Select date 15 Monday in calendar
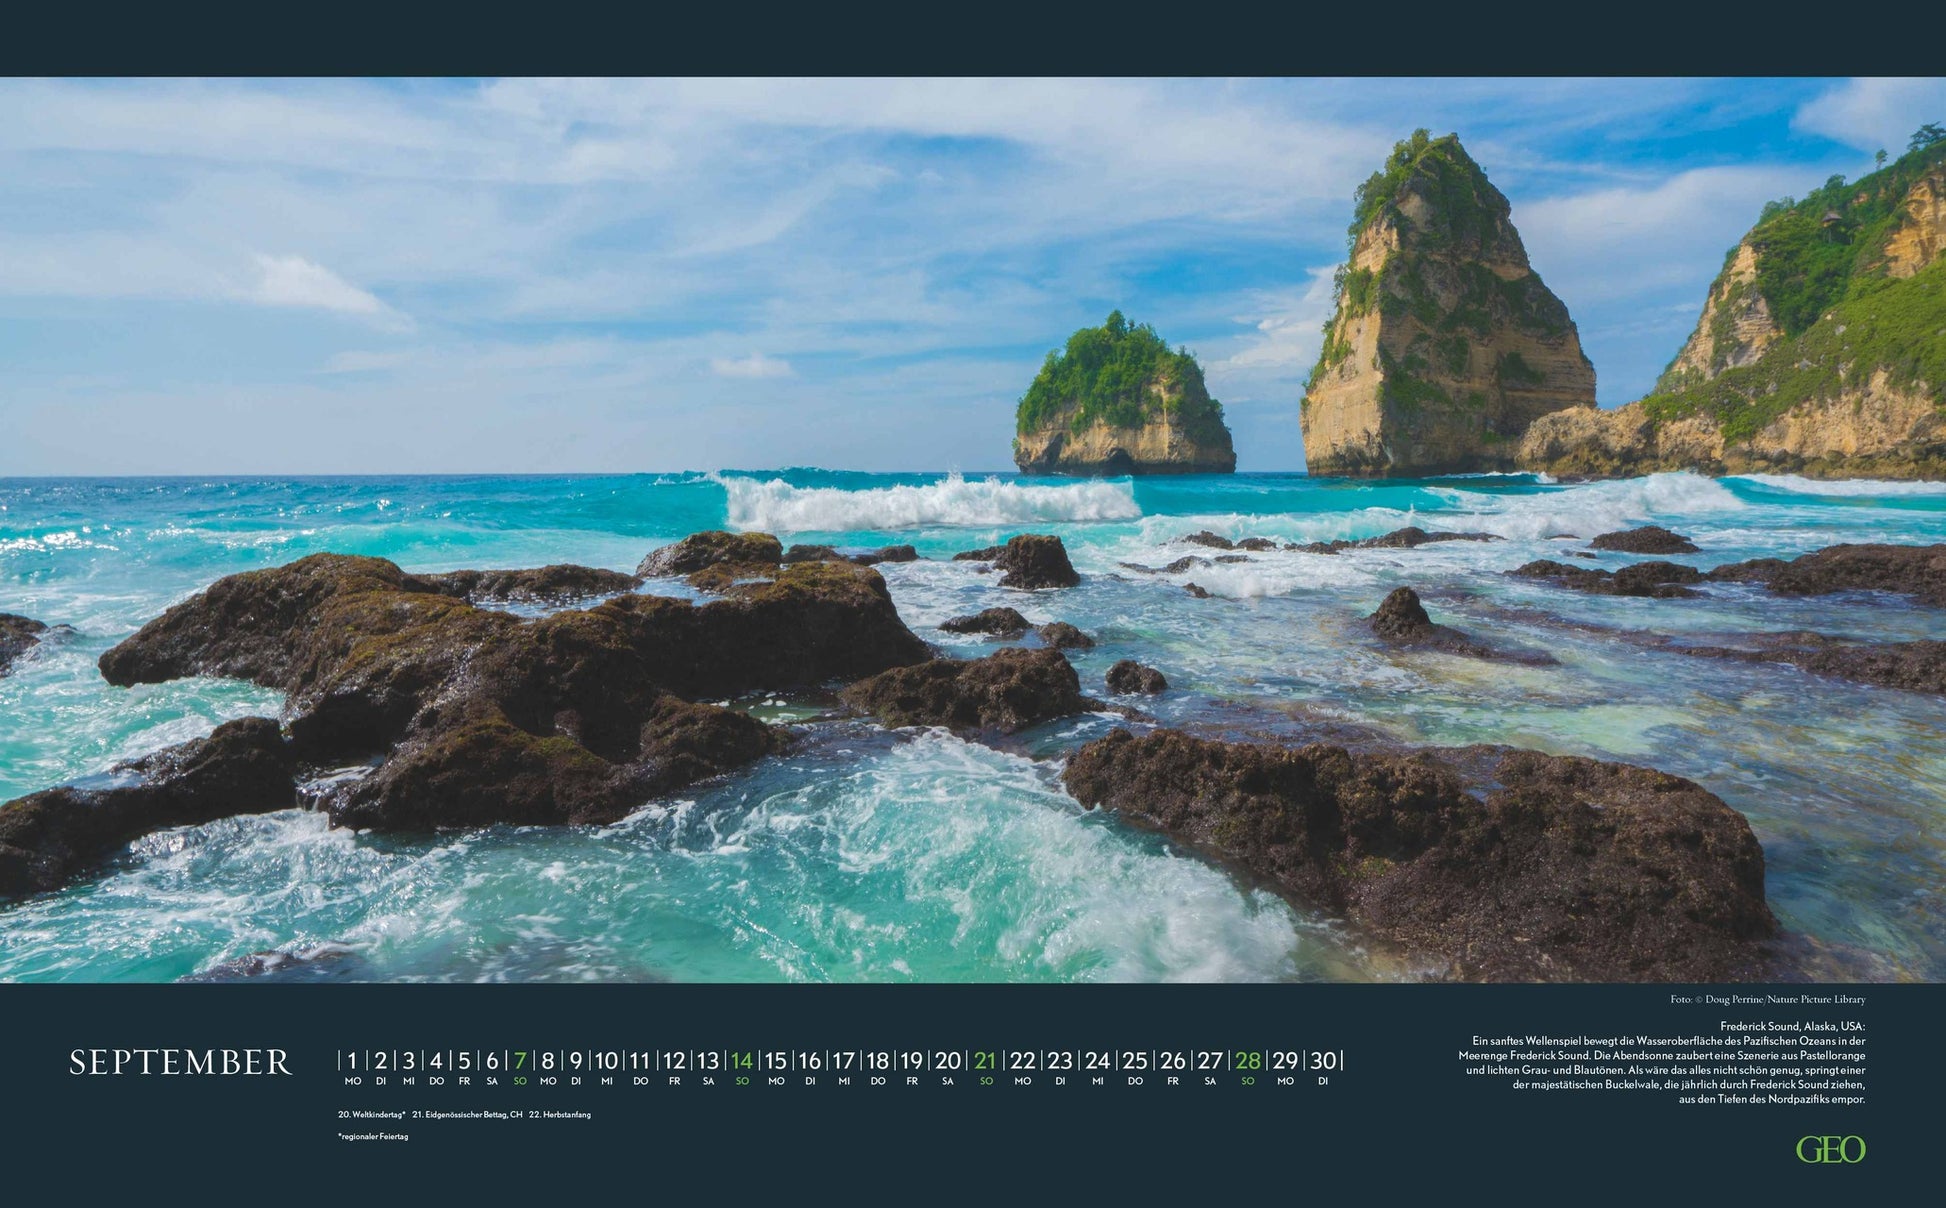Viewport: 1946px width, 1208px height. coord(776,1062)
